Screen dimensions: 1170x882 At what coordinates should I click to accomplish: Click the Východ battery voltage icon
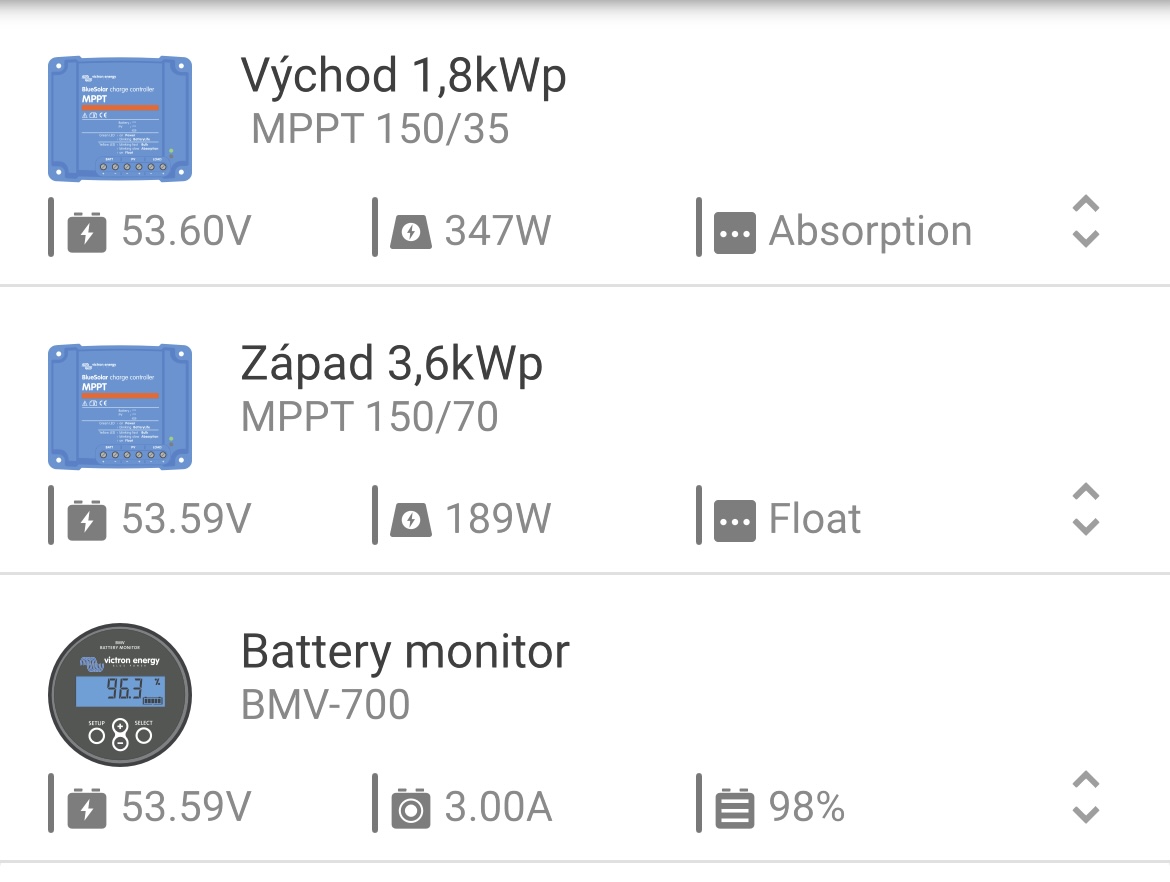click(x=87, y=232)
